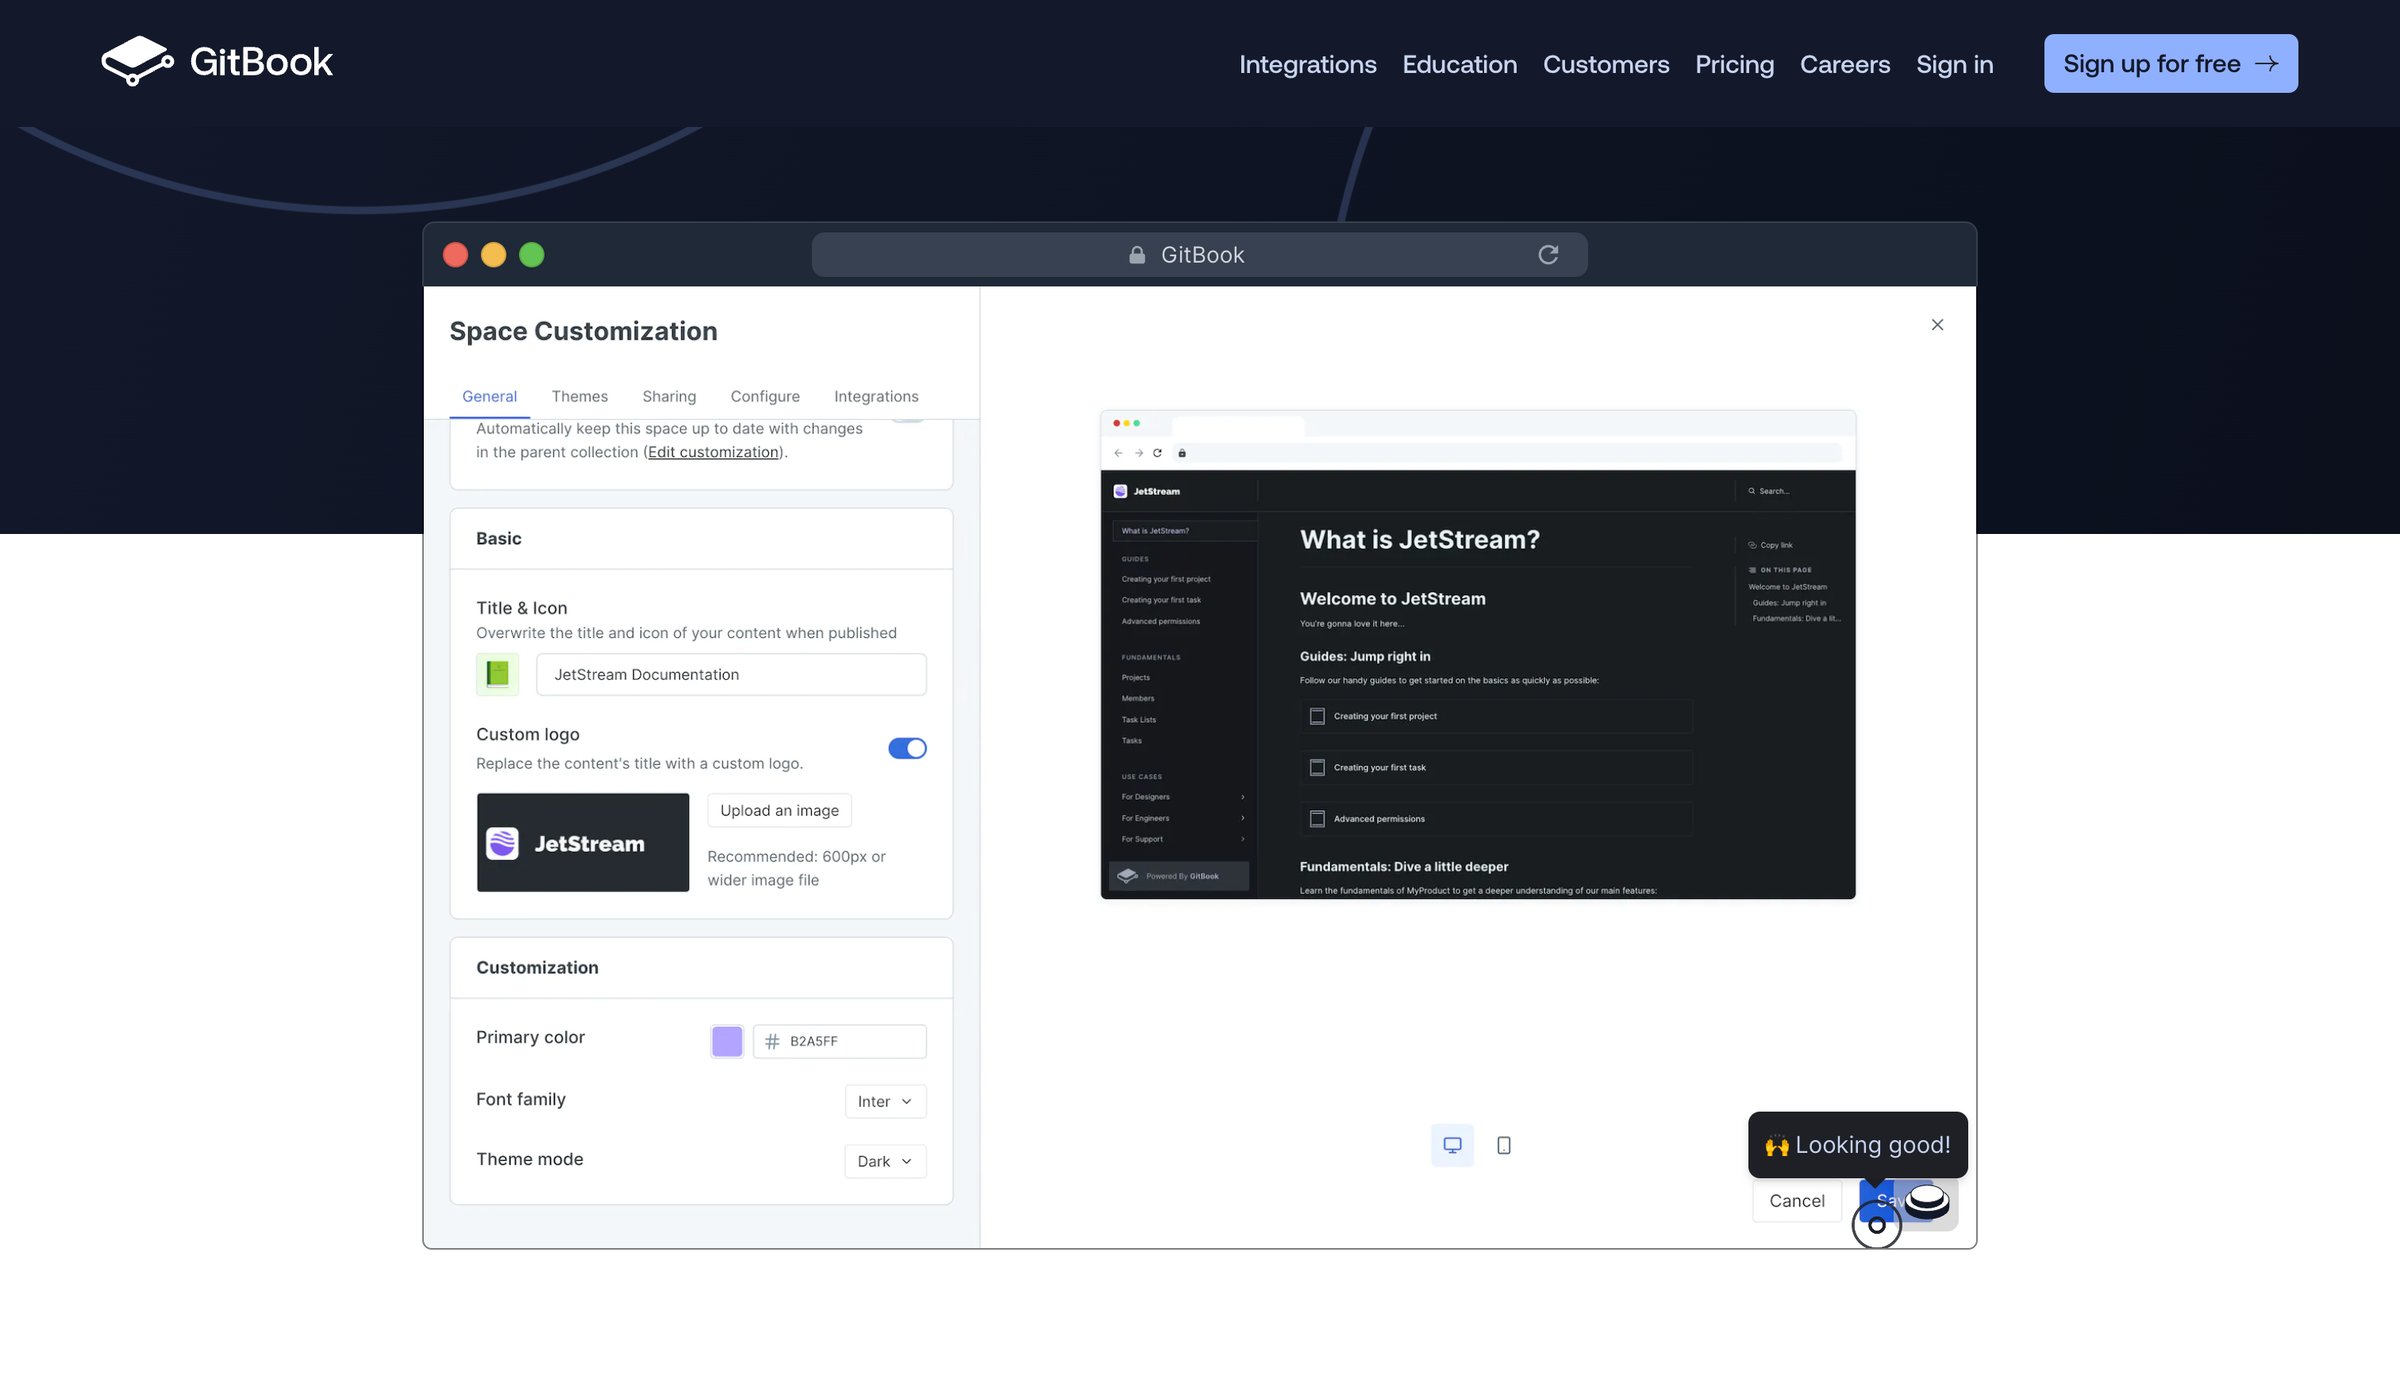Click the green macOS window dot
The width and height of the screenshot is (2400, 1379).
tap(532, 255)
